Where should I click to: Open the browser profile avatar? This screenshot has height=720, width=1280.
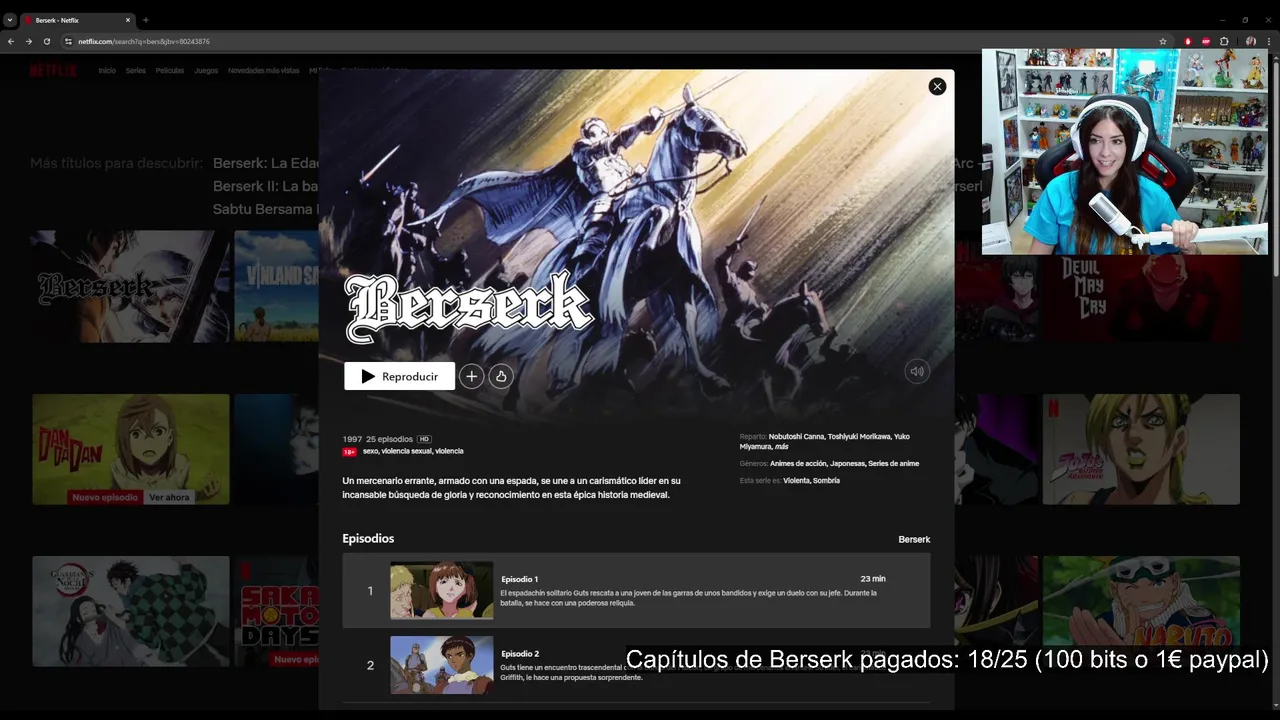coord(1250,41)
